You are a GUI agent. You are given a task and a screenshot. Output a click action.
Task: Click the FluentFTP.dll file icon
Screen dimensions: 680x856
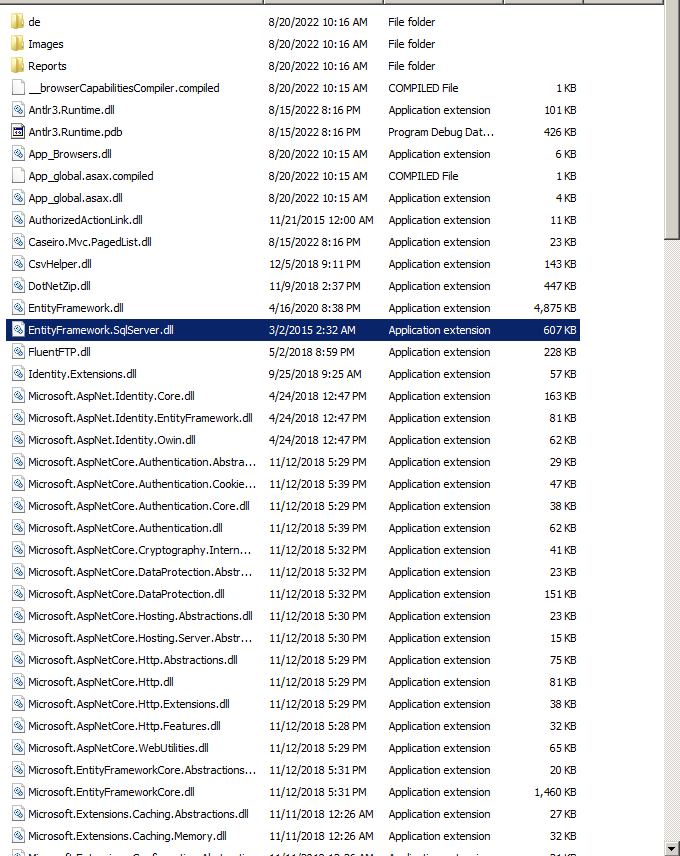click(x=18, y=352)
